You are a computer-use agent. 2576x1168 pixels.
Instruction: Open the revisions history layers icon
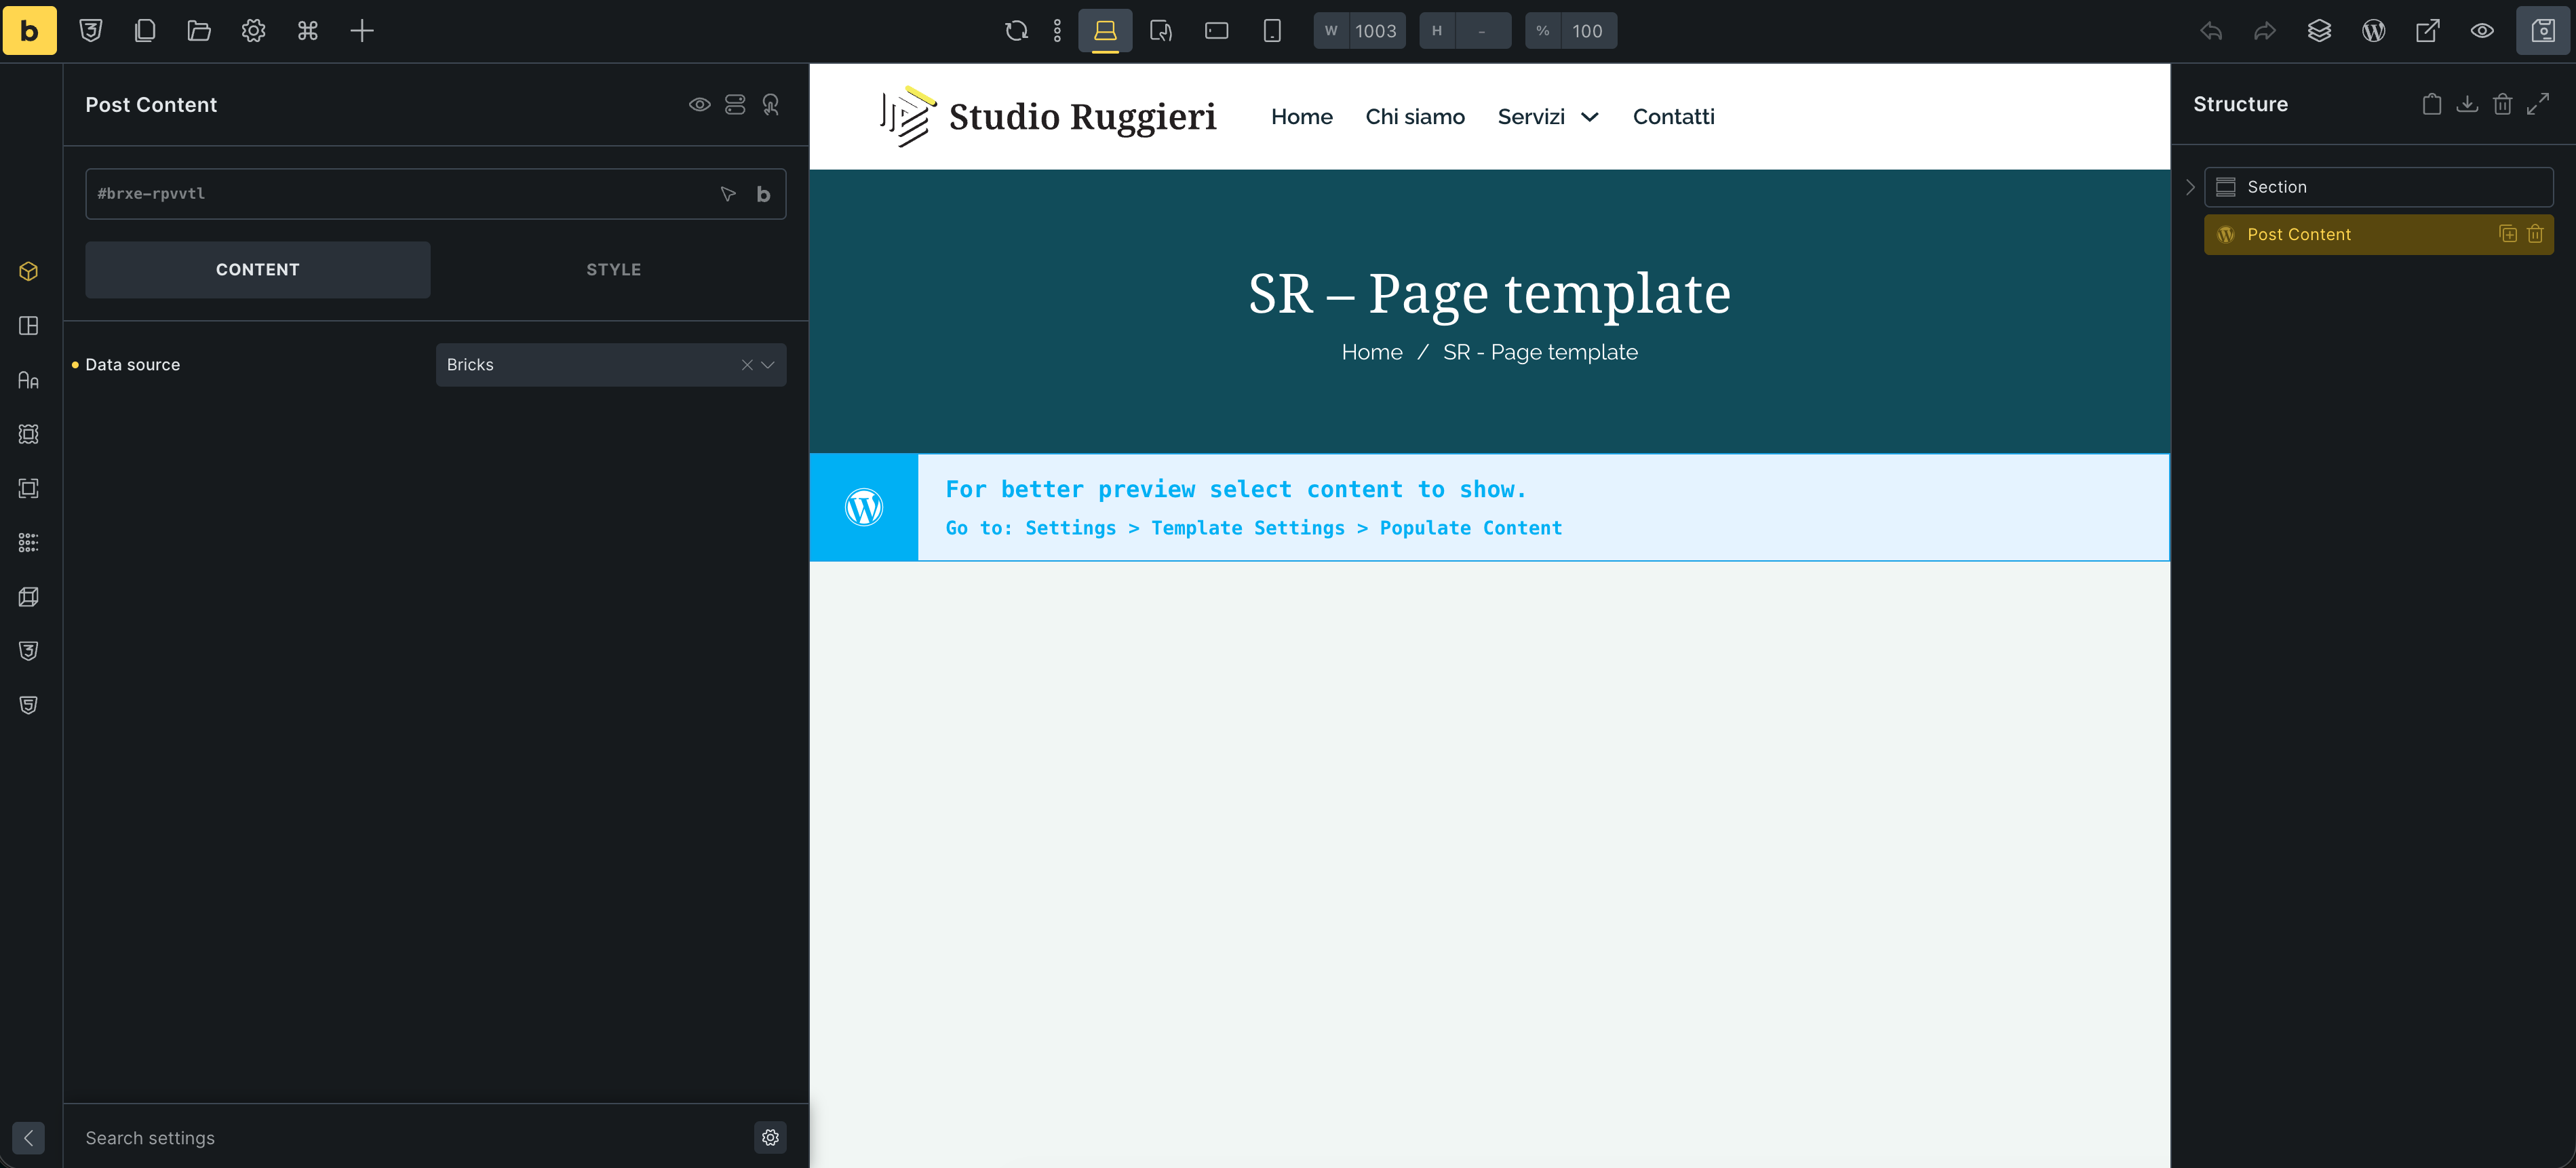(x=2319, y=31)
